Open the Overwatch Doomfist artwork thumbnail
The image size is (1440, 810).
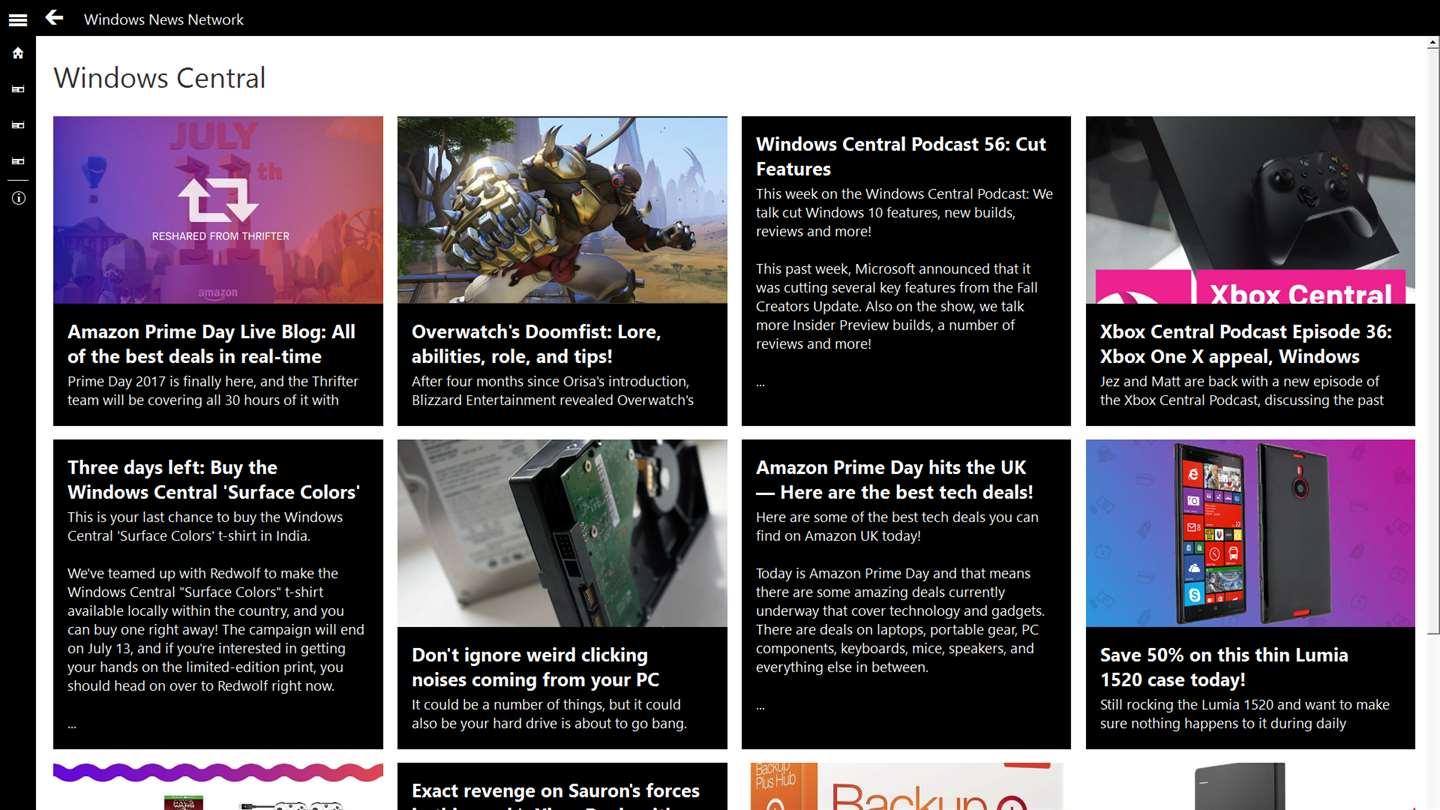click(x=562, y=210)
